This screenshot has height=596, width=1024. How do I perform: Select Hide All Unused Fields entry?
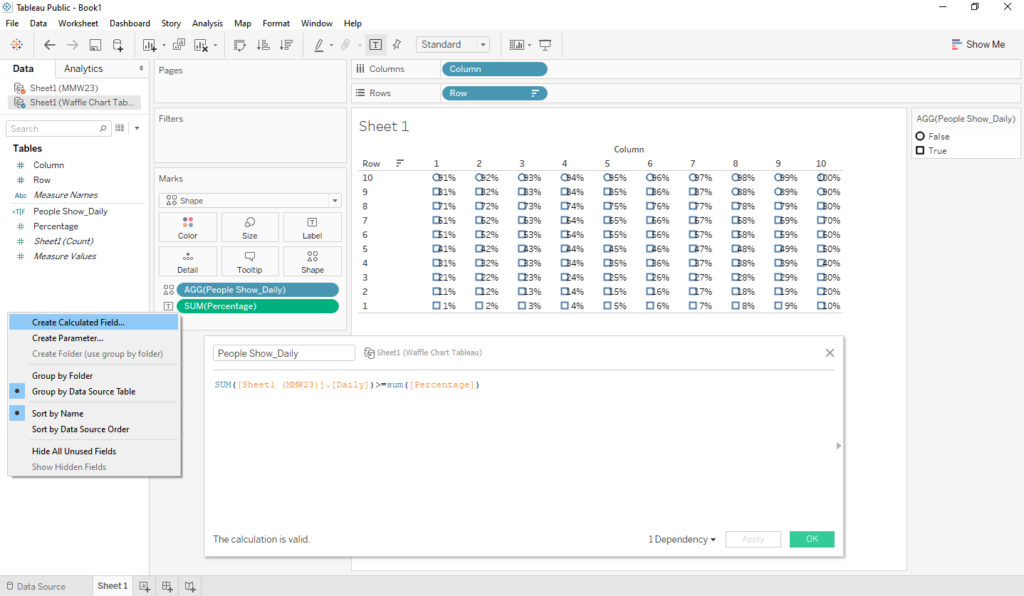[x=94, y=452]
